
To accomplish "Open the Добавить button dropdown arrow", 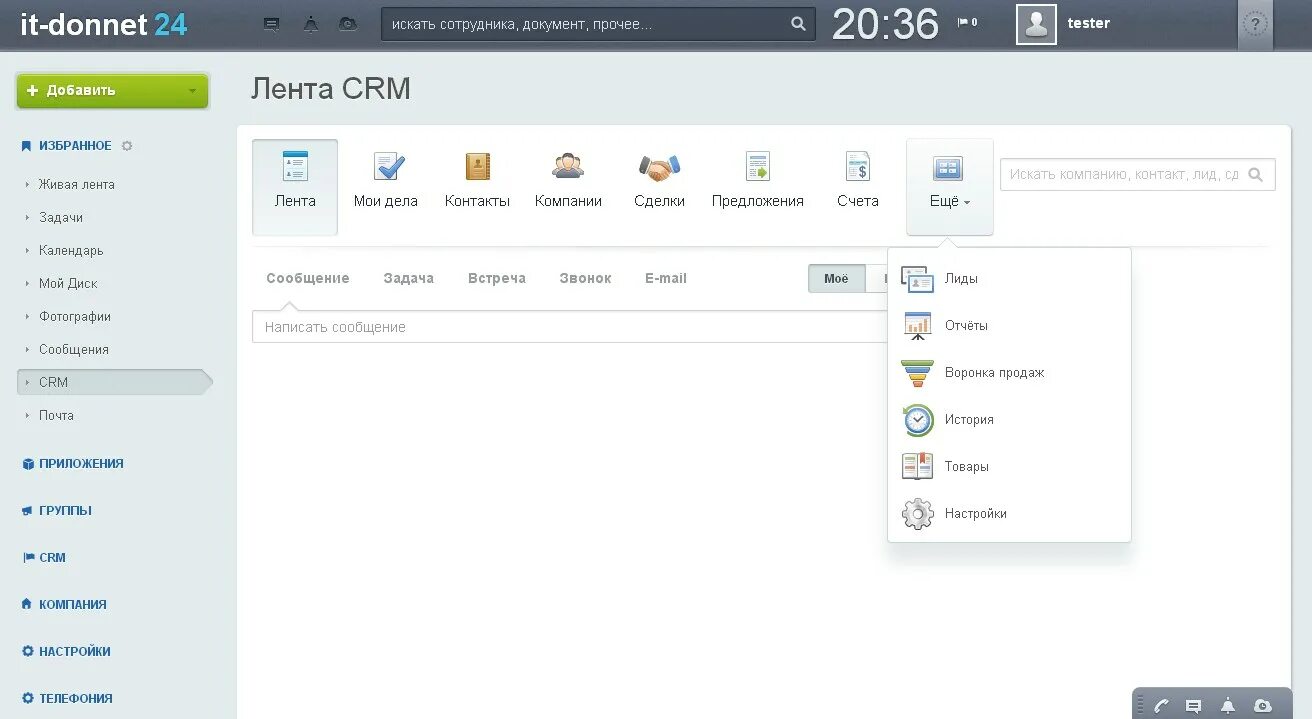I will pyautogui.click(x=192, y=91).
